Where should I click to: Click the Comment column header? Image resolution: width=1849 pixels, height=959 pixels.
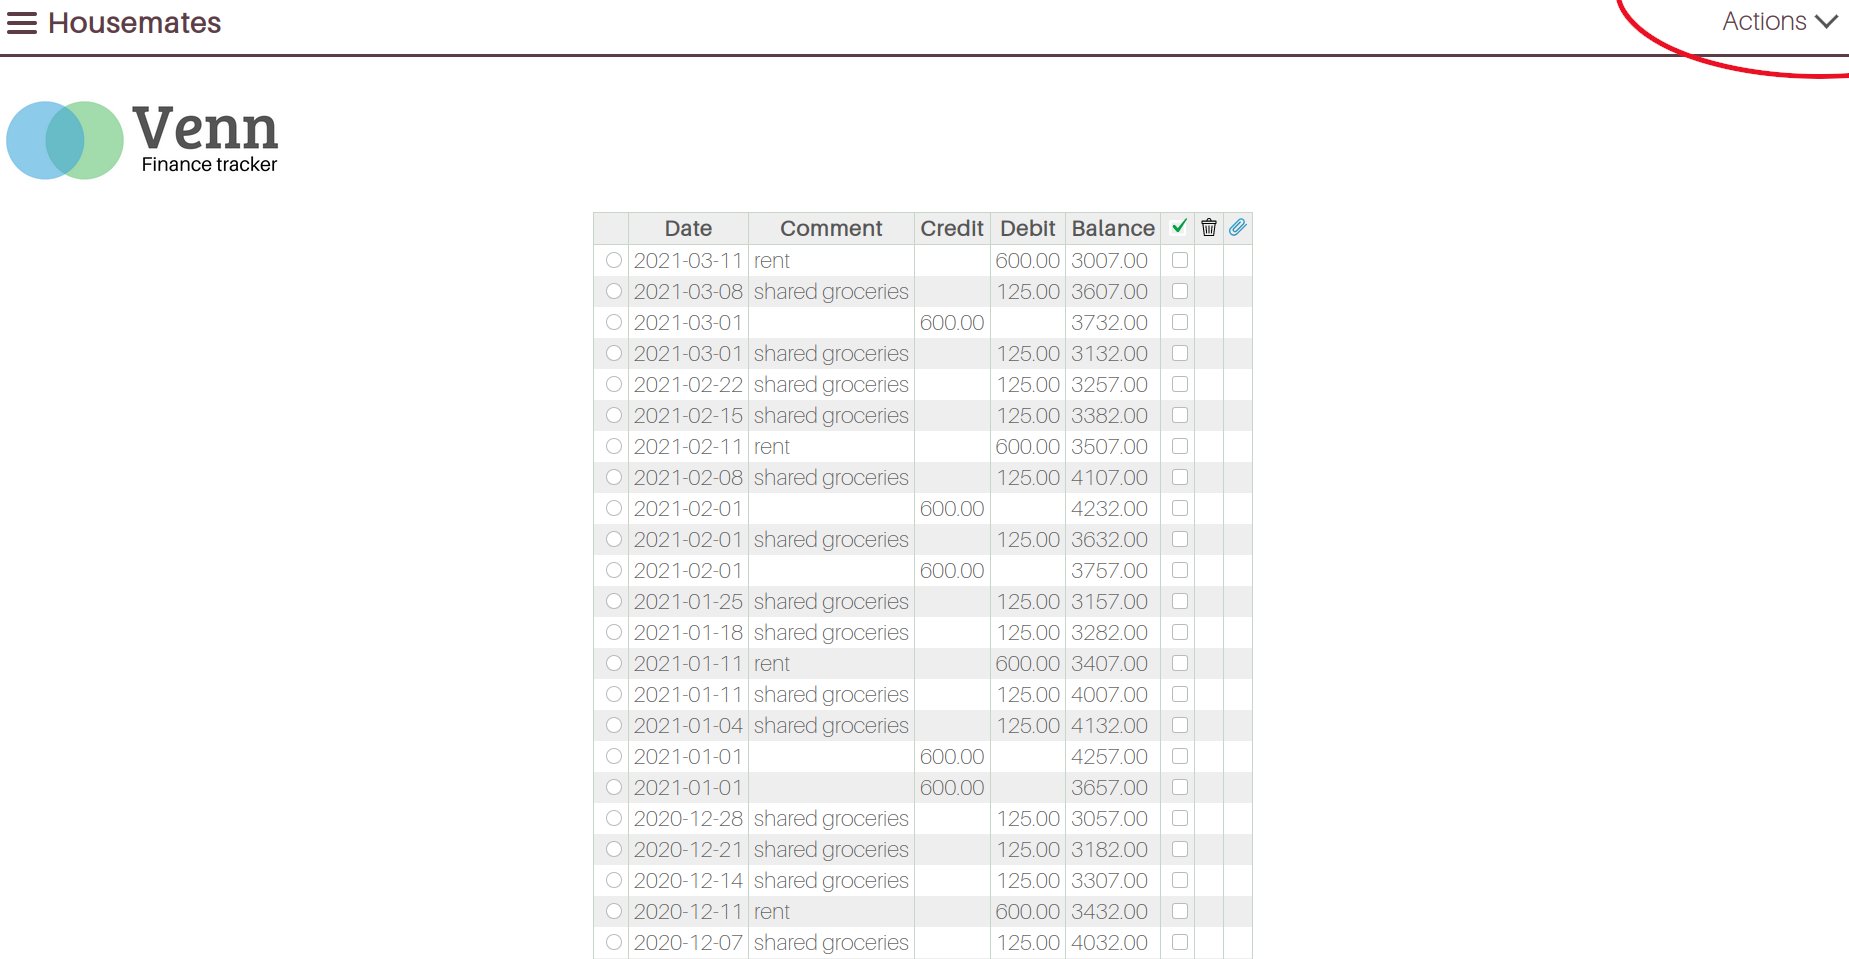pyautogui.click(x=831, y=228)
